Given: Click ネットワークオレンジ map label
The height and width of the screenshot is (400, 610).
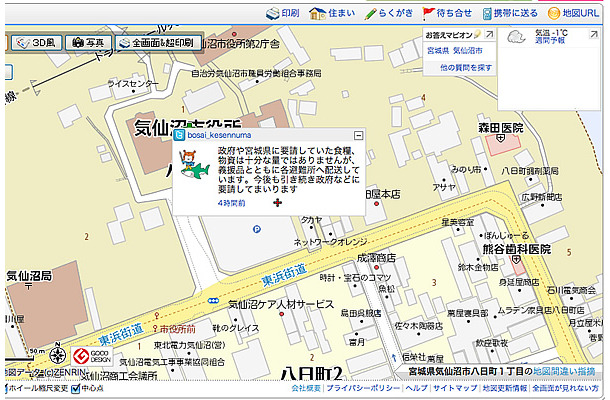Looking at the screenshot, I should [x=330, y=242].
